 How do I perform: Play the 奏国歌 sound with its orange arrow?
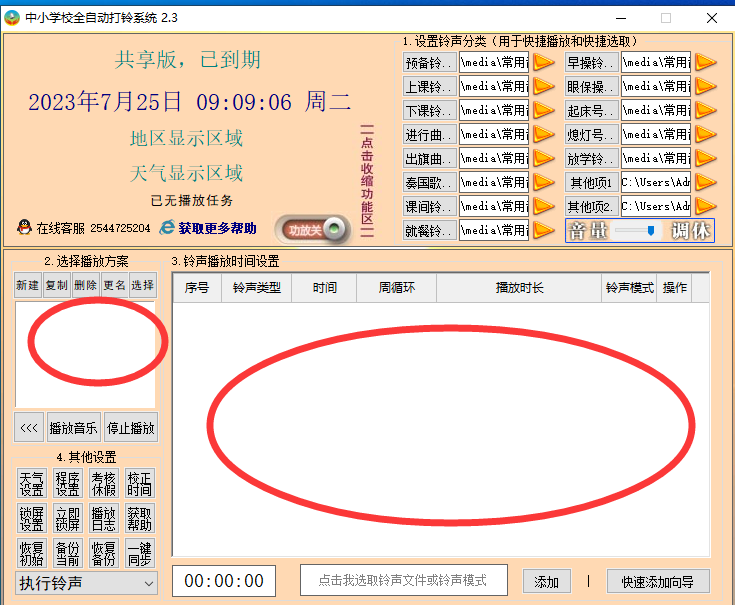(543, 182)
